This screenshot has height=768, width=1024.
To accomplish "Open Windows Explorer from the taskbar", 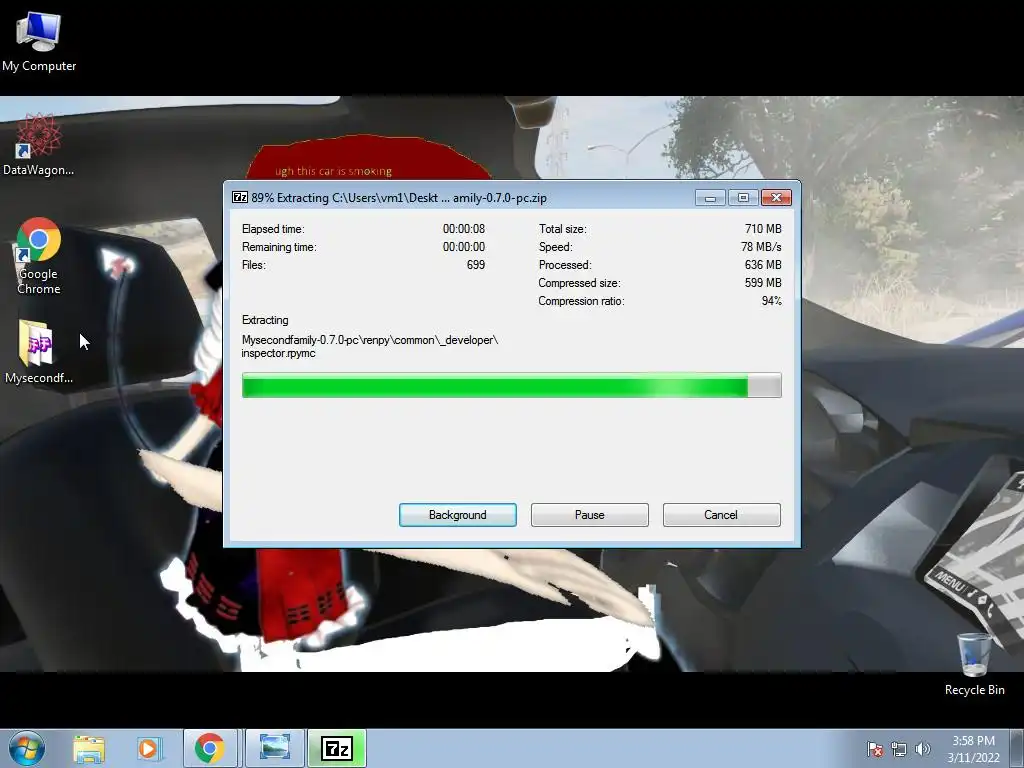I will coord(89,748).
